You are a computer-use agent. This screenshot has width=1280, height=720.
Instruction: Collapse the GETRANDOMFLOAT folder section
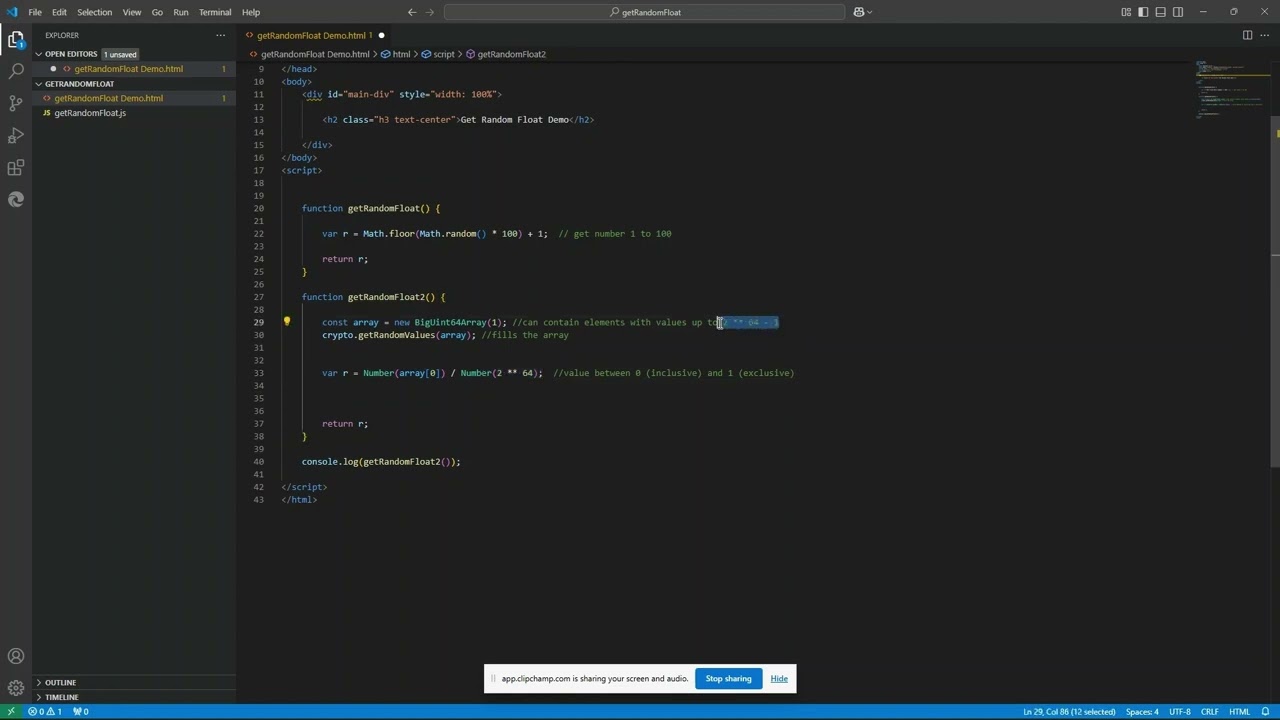click(39, 84)
